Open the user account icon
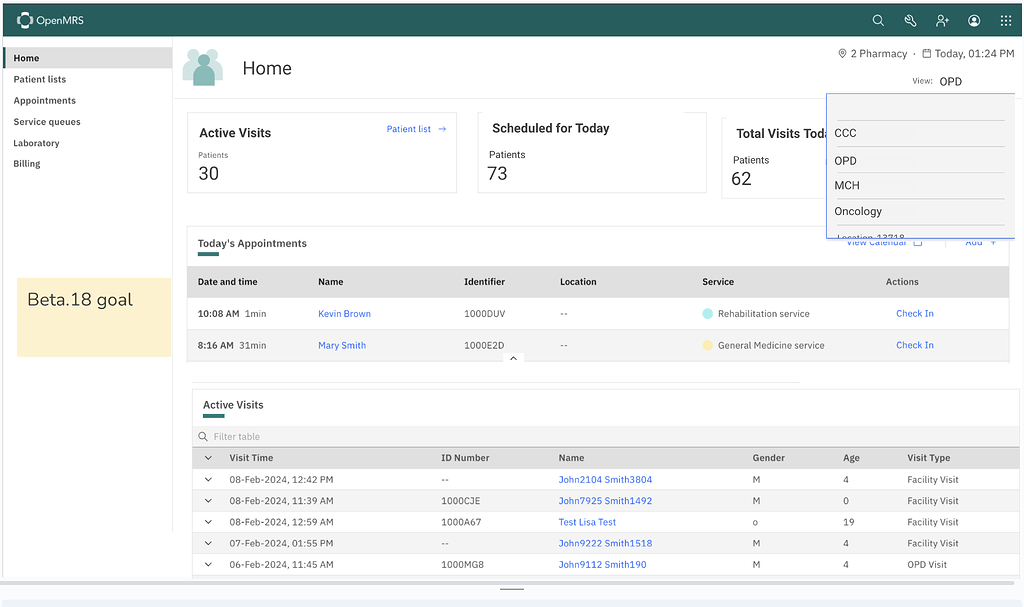 click(x=974, y=20)
